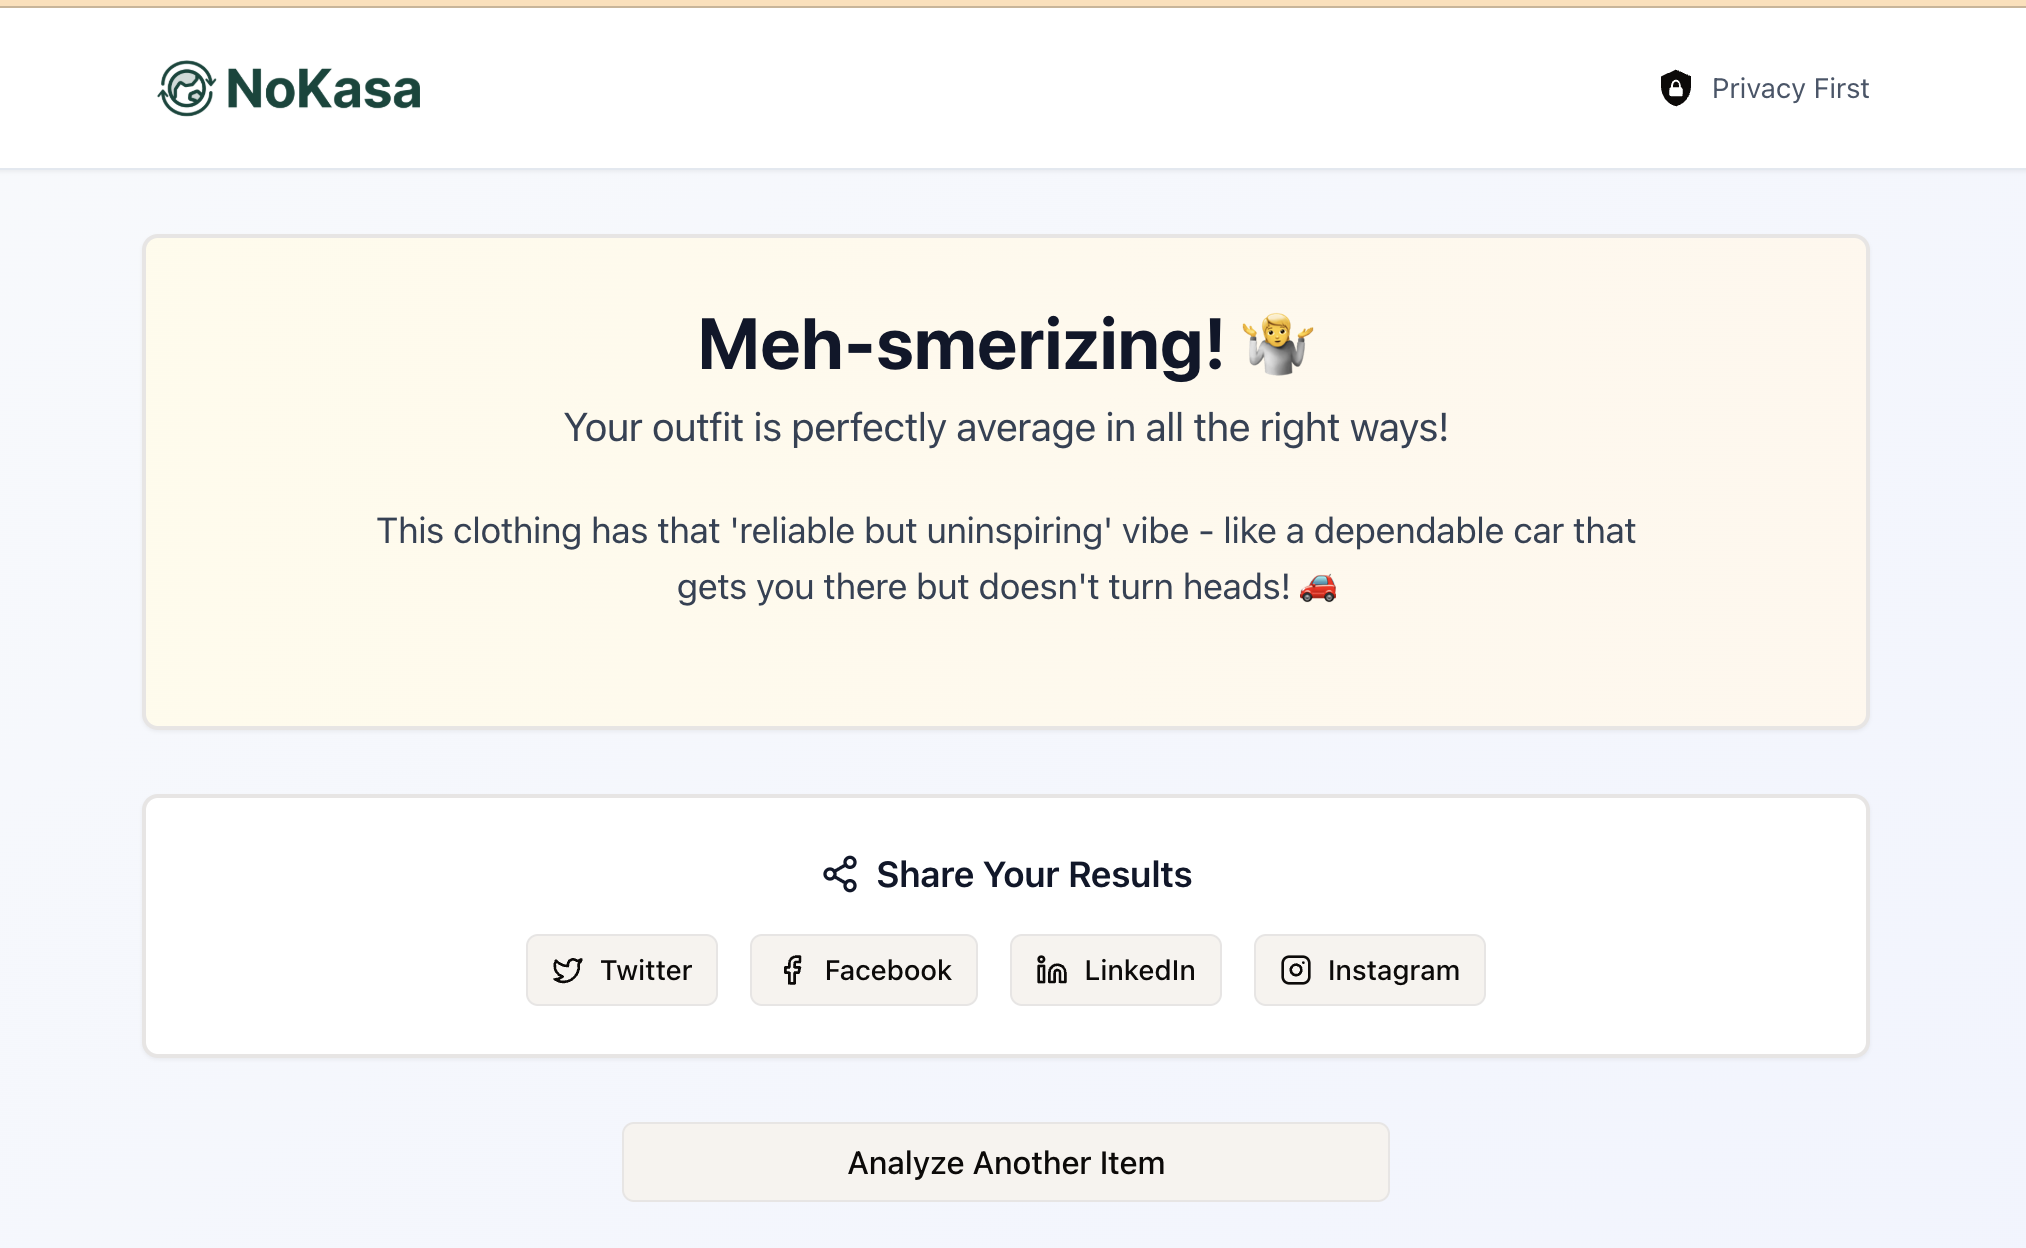
Task: Share results via the Twitter label
Action: [x=646, y=970]
